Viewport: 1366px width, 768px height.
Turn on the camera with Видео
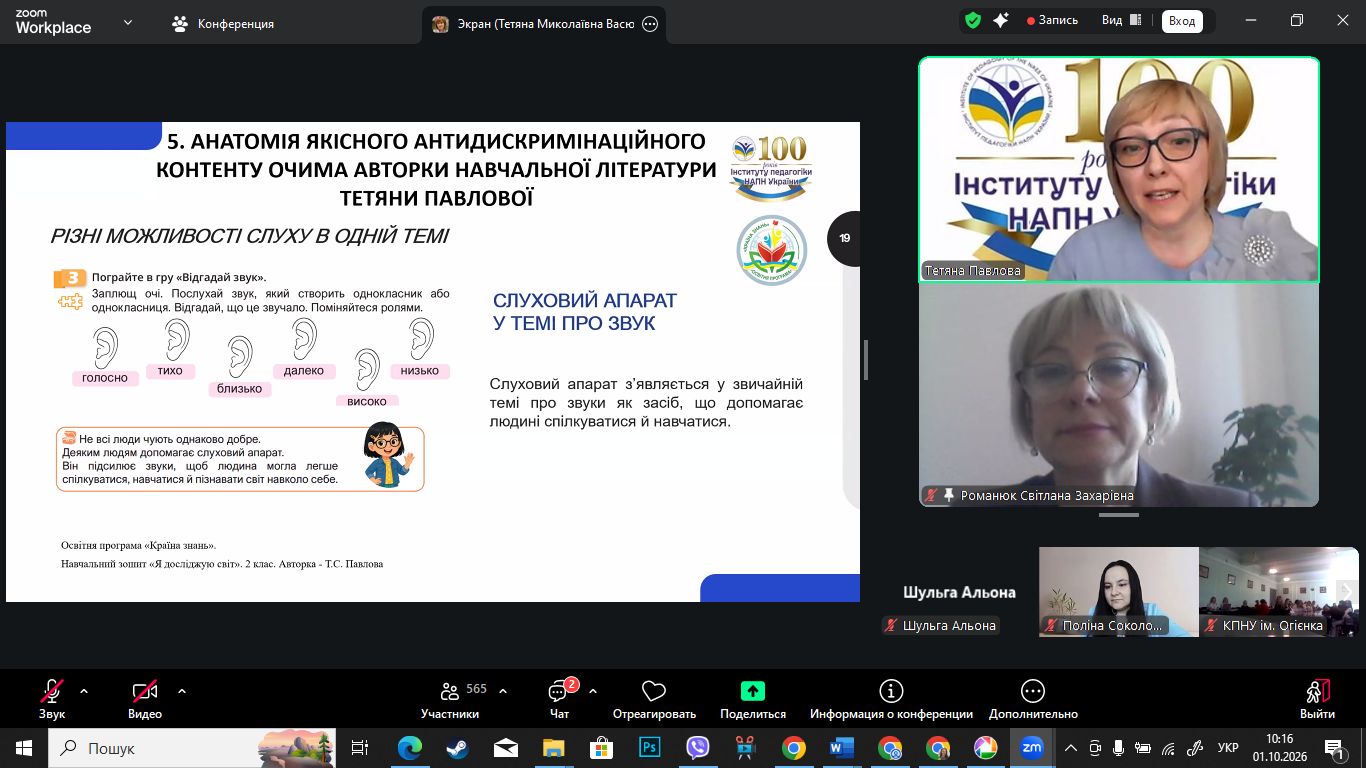coord(145,699)
